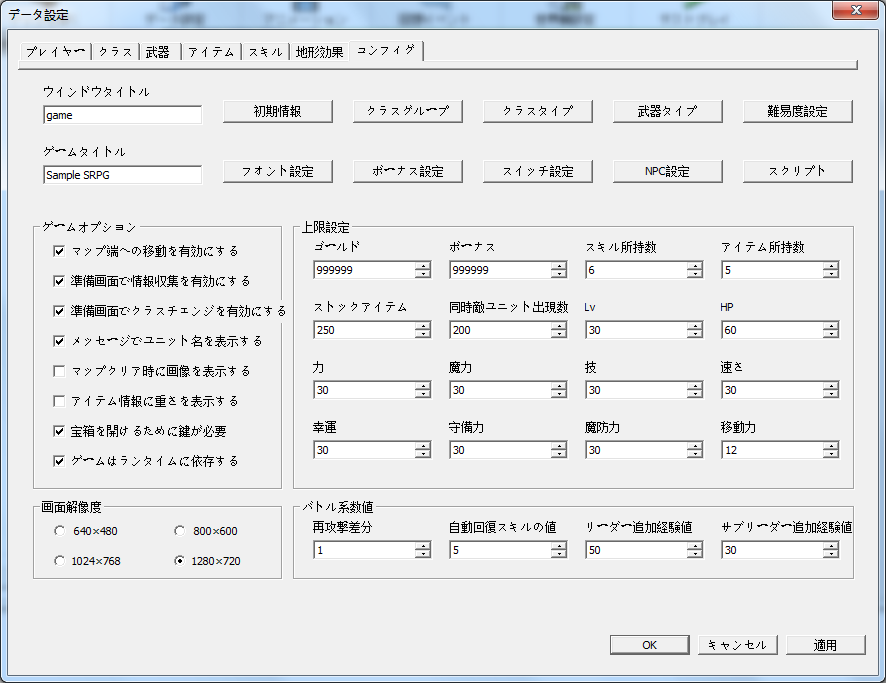Toggle 準備画面でクラスチェンジを有効にする checkbox

click(x=59, y=311)
